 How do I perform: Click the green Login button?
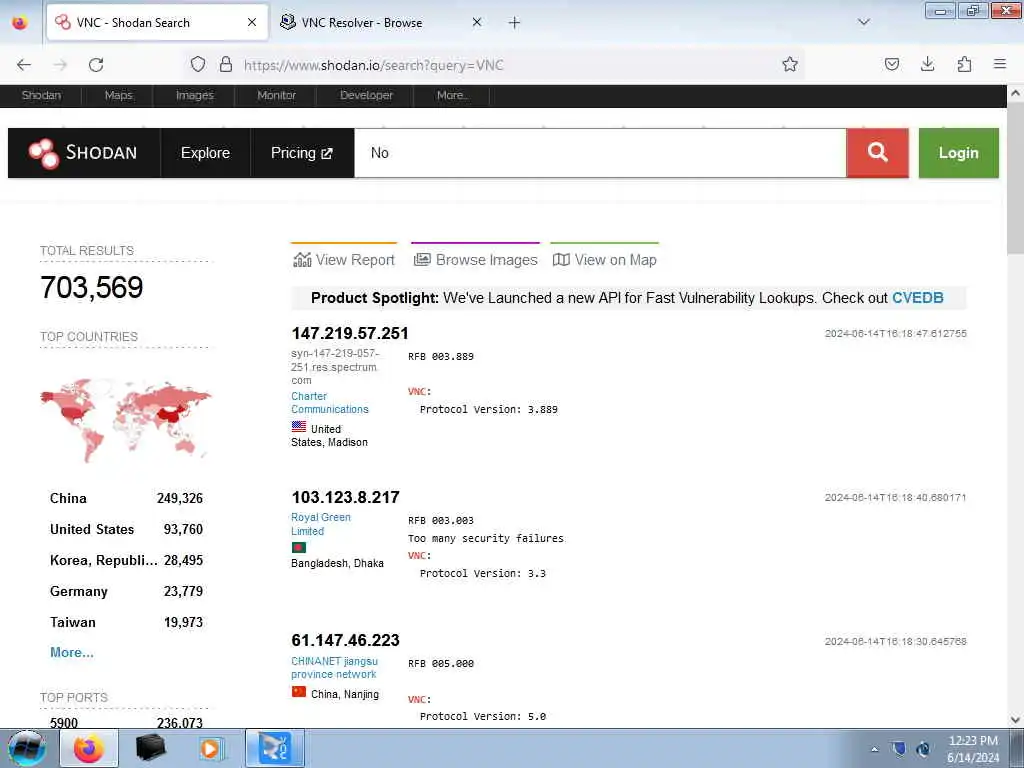coord(958,153)
